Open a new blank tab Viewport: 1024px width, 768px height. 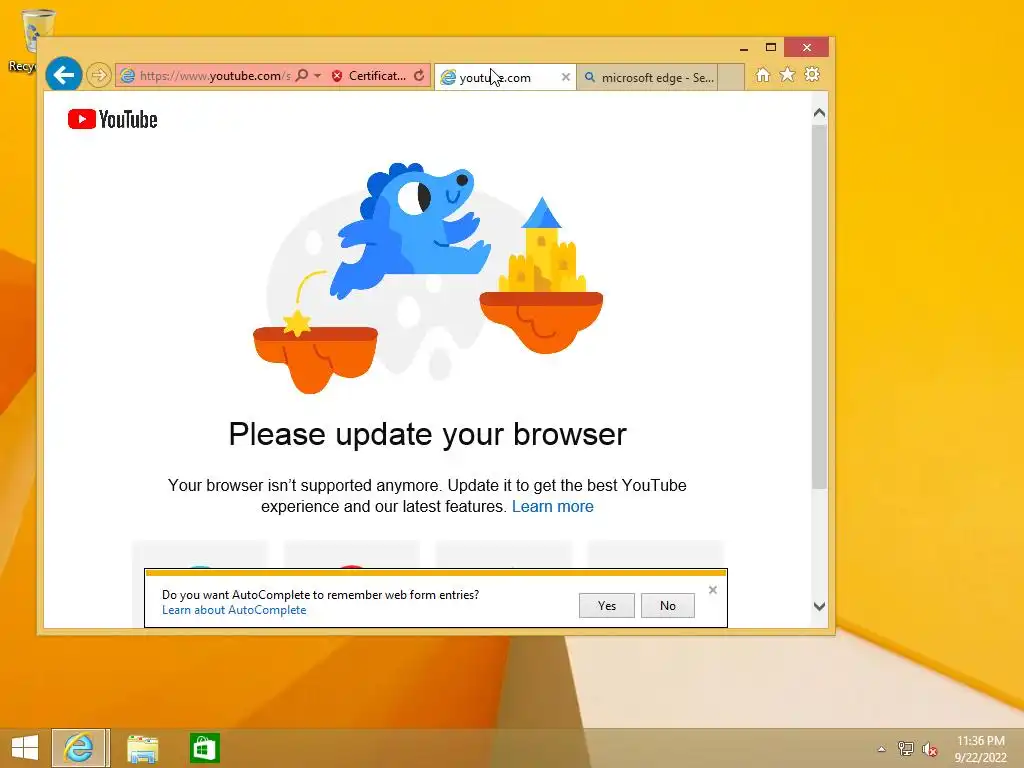point(731,78)
